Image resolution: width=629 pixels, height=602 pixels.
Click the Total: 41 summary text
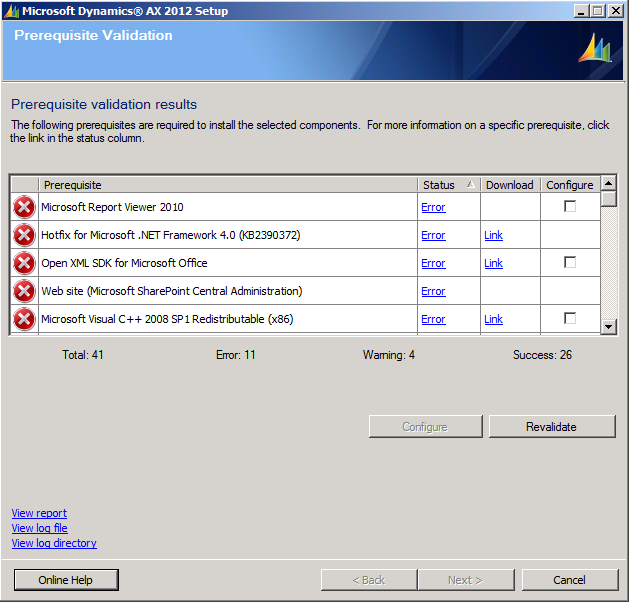pos(83,355)
